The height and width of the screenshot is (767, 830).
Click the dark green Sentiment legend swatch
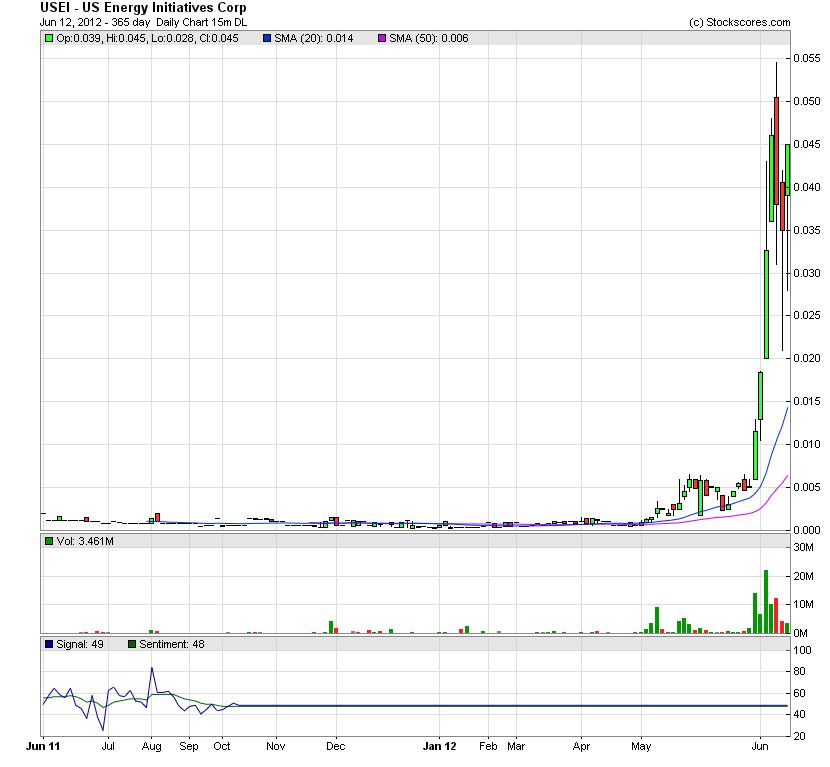point(132,644)
